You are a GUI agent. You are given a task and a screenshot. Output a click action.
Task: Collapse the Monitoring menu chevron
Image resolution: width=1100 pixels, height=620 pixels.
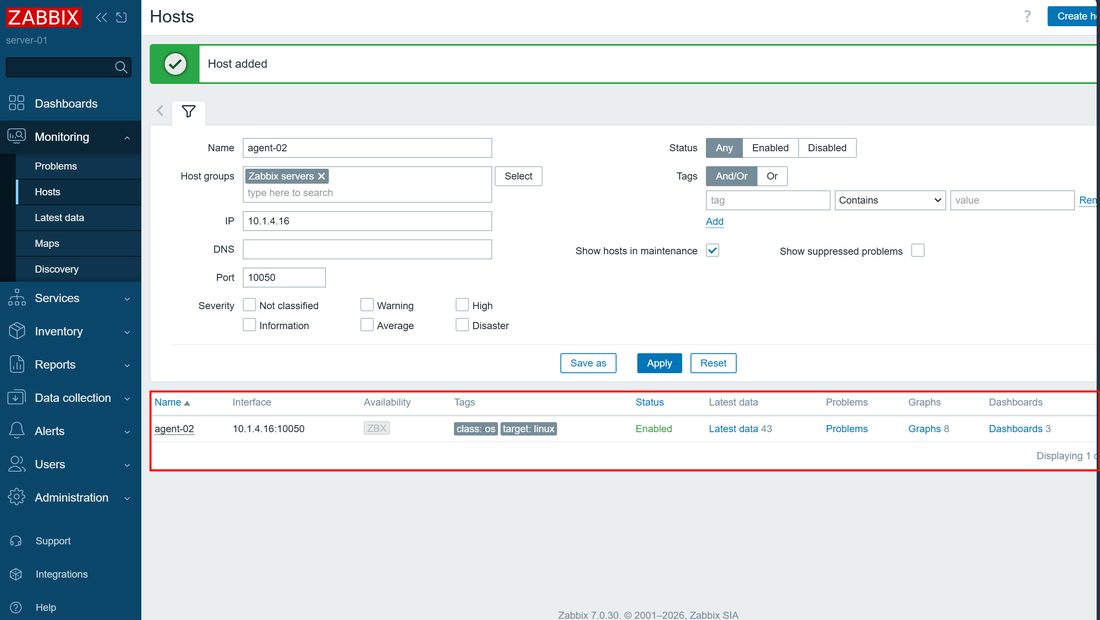point(127,137)
